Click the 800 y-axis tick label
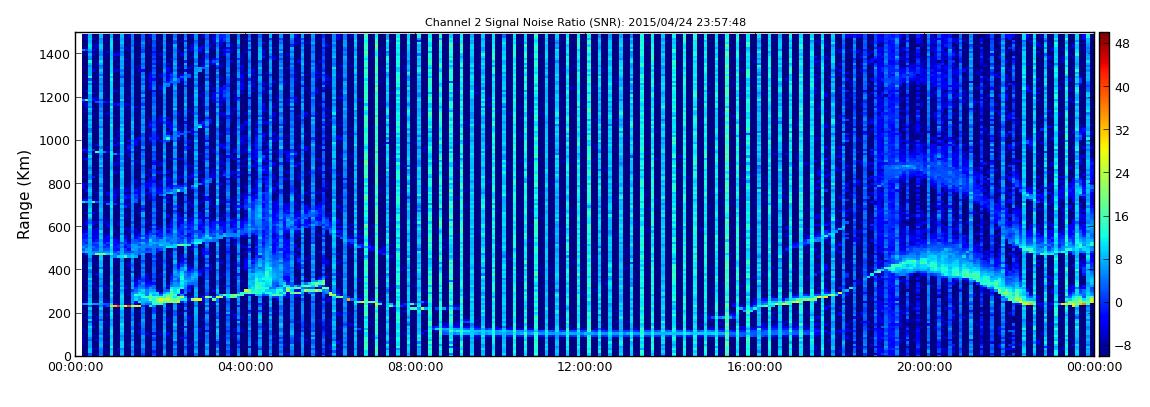The width and height of the screenshot is (1150, 407). (59, 184)
